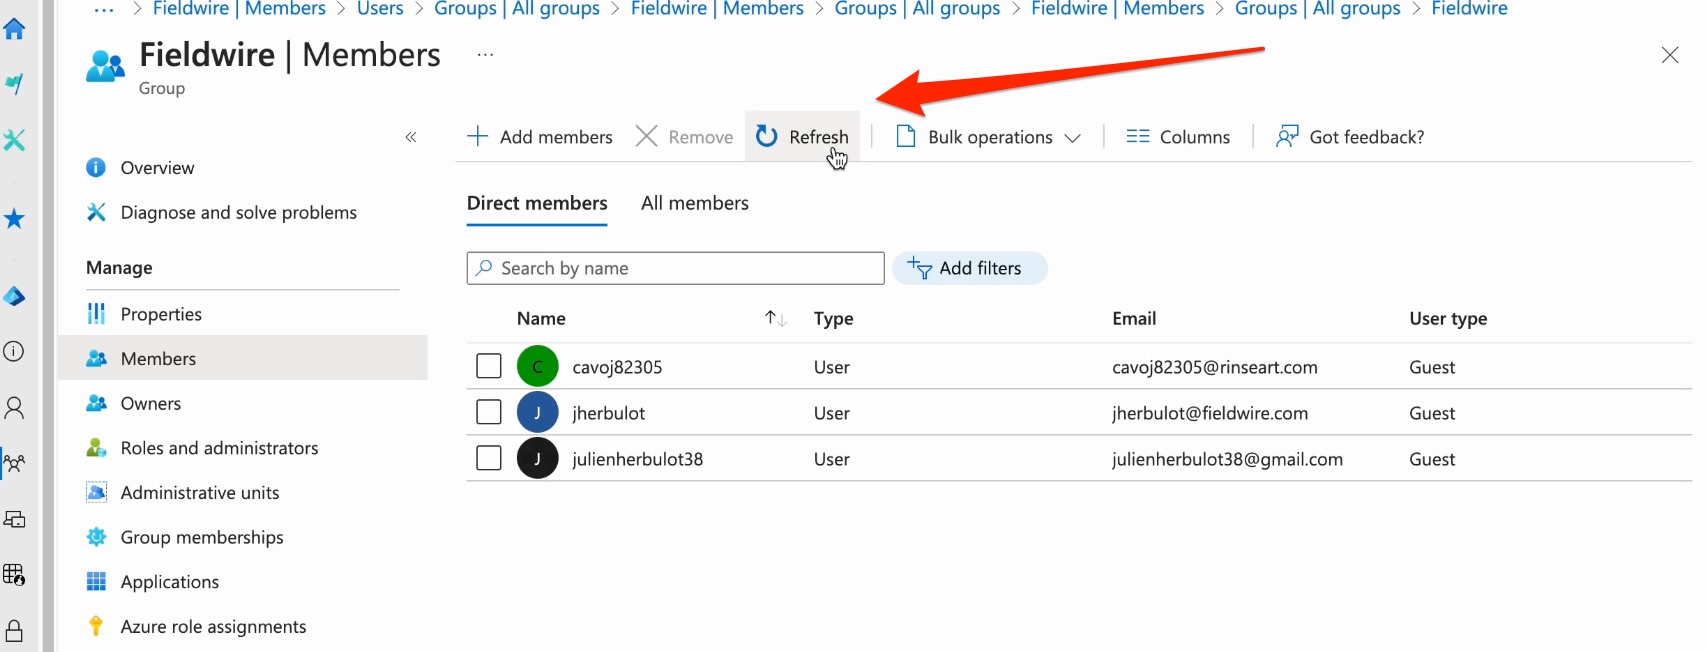Click the Got feedback? button
This screenshot has width=1707, height=652.
(1350, 137)
